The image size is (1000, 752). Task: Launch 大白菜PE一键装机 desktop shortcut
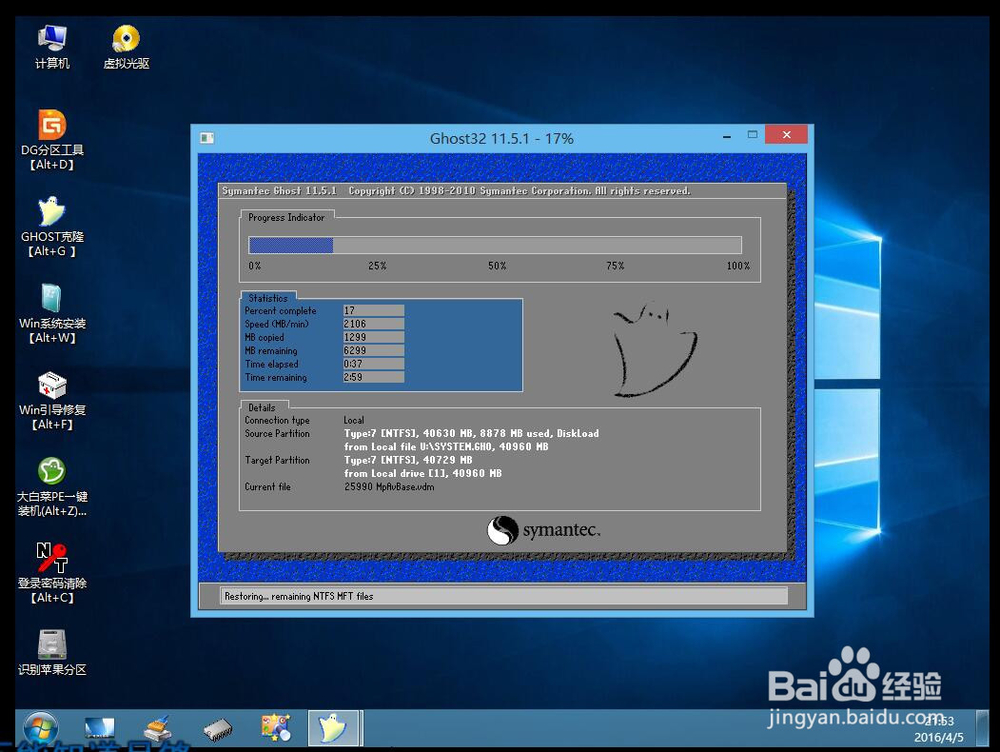(x=52, y=487)
